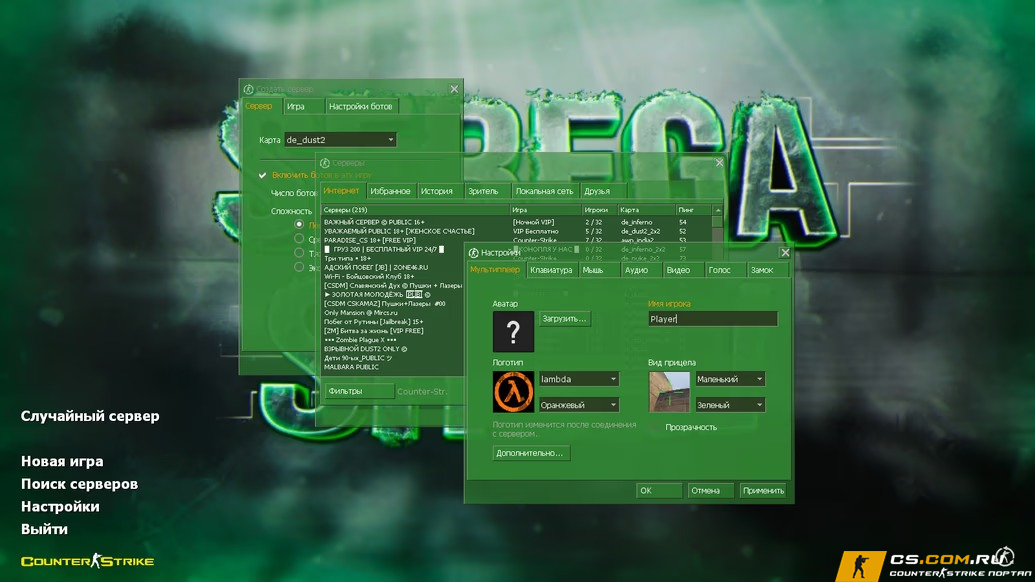Open the Зеленый crosshair color dropdown
Image resolution: width=1035 pixels, height=582 pixels.
pos(729,404)
